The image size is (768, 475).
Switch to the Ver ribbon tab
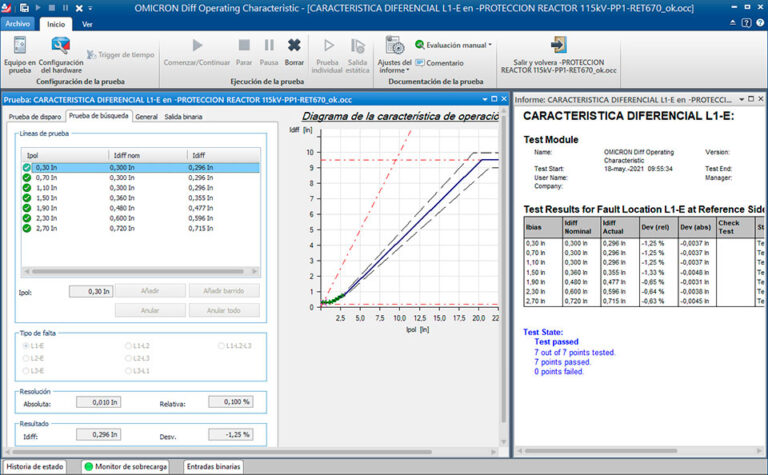click(87, 24)
